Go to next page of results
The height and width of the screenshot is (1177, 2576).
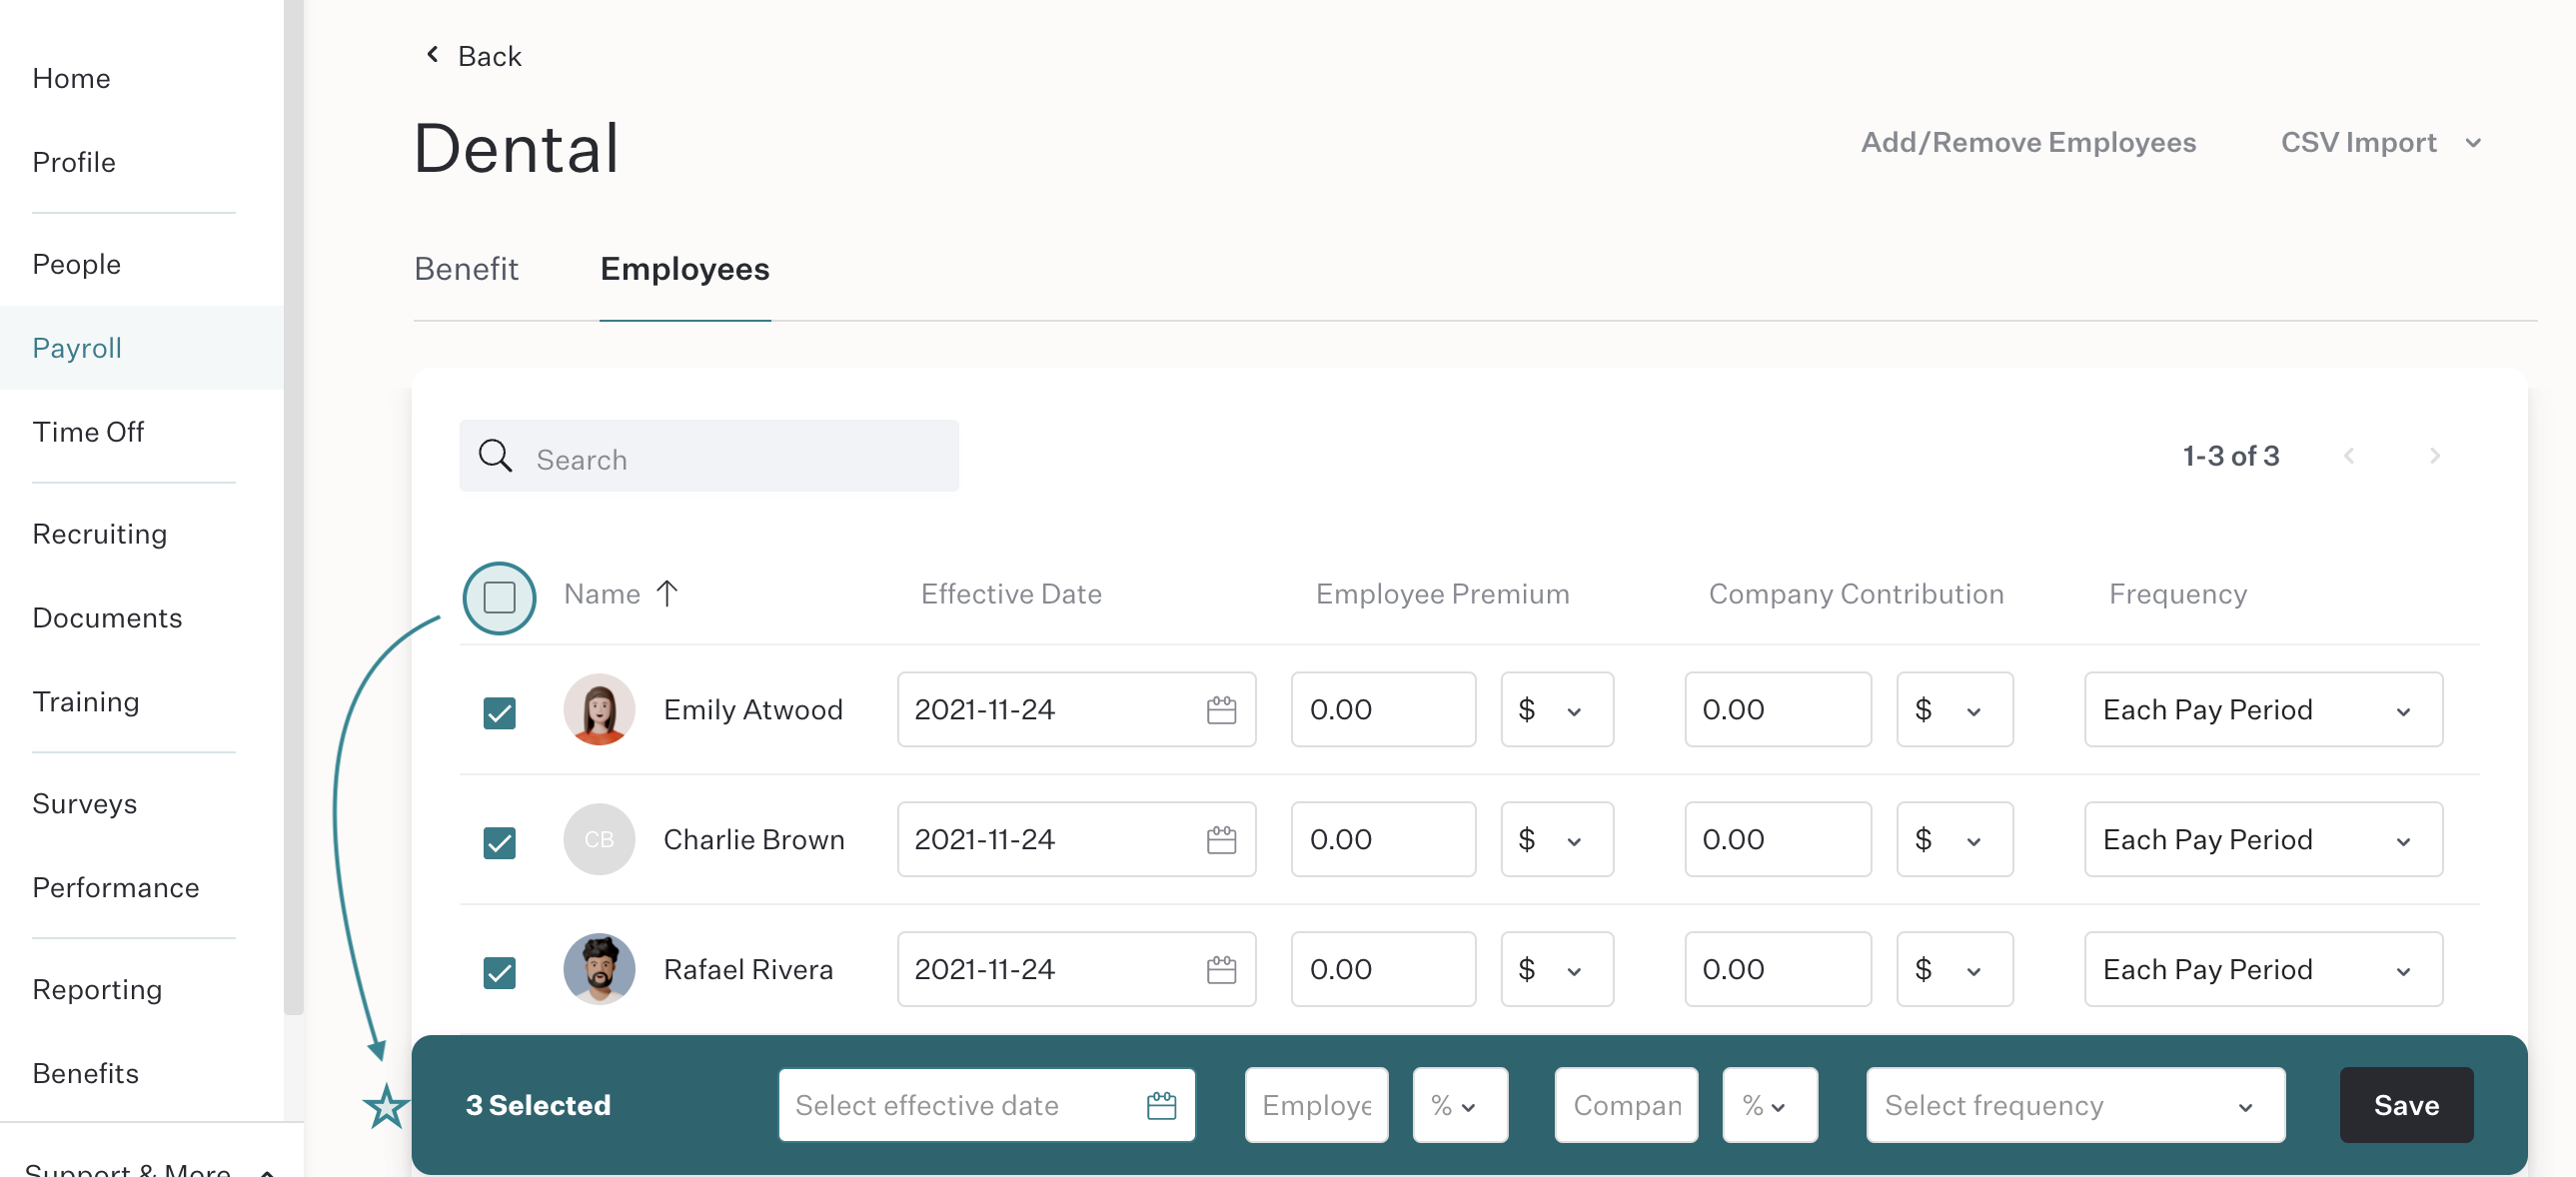pos(2435,456)
